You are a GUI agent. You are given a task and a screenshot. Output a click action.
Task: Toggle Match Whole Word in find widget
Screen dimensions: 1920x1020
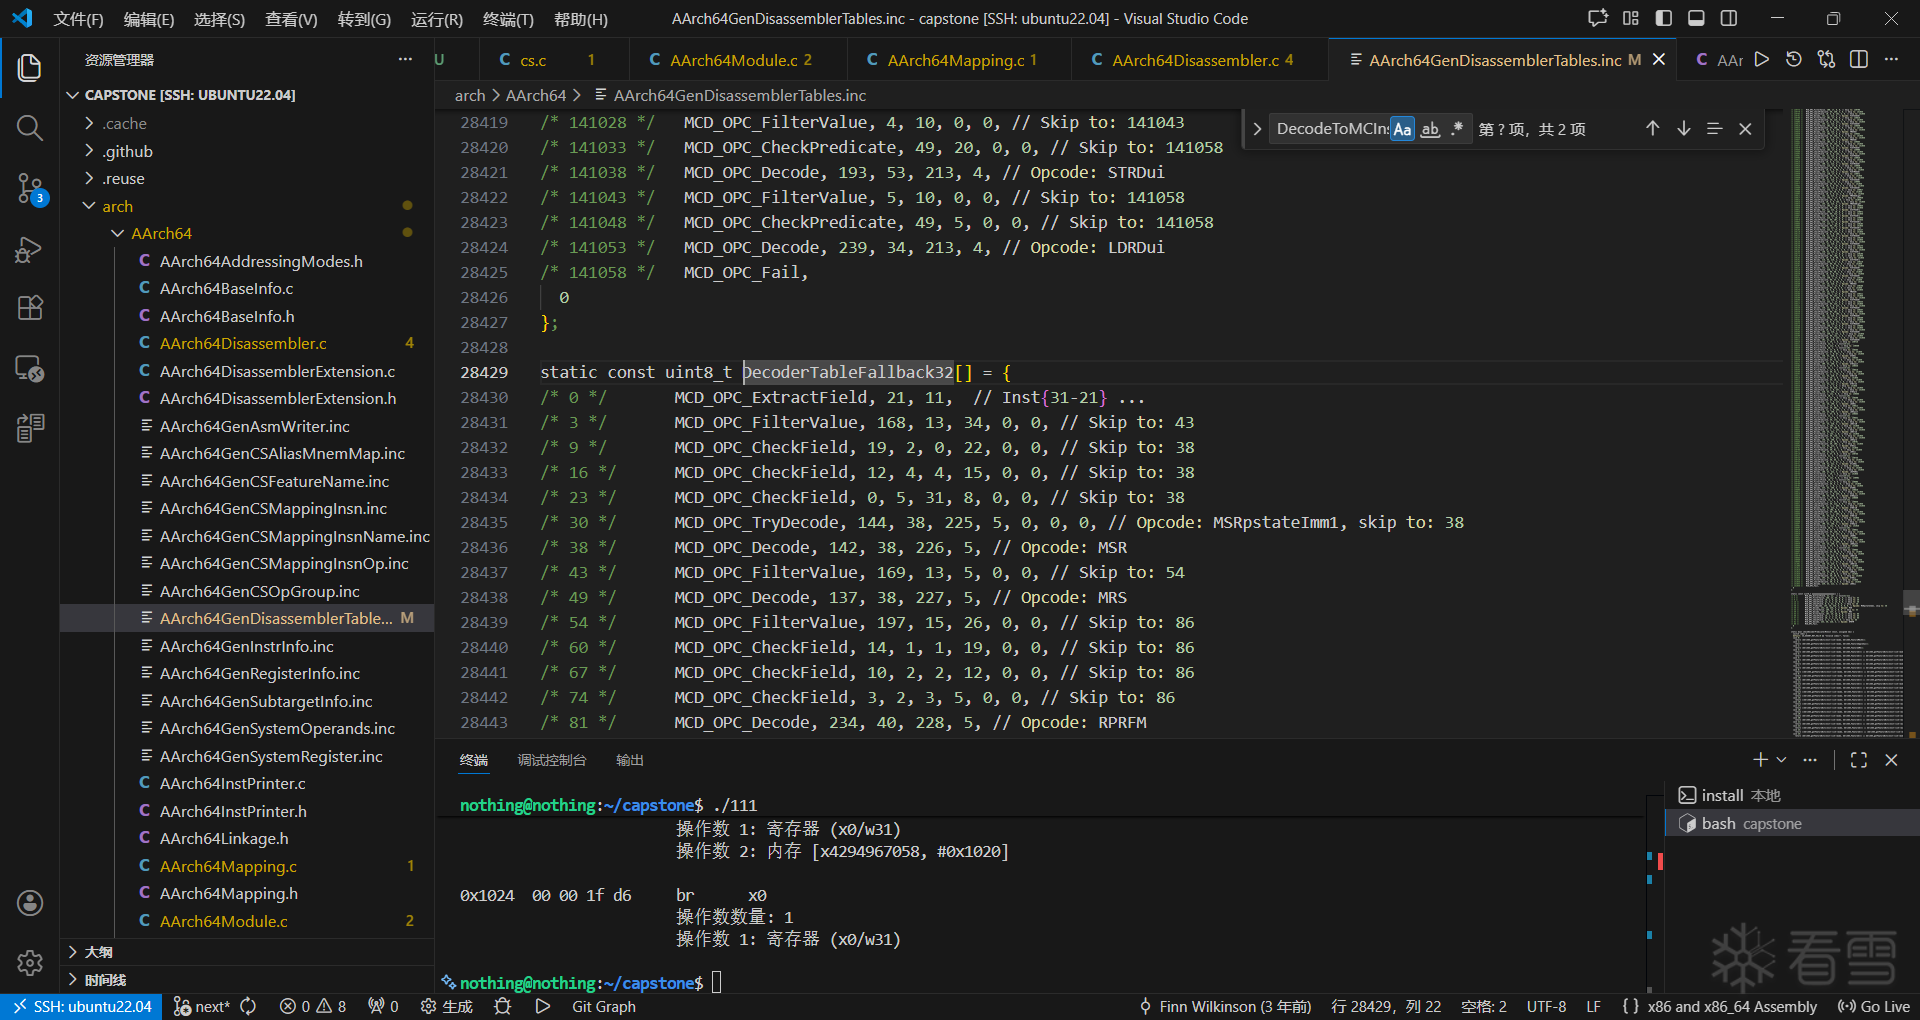(x=1430, y=129)
